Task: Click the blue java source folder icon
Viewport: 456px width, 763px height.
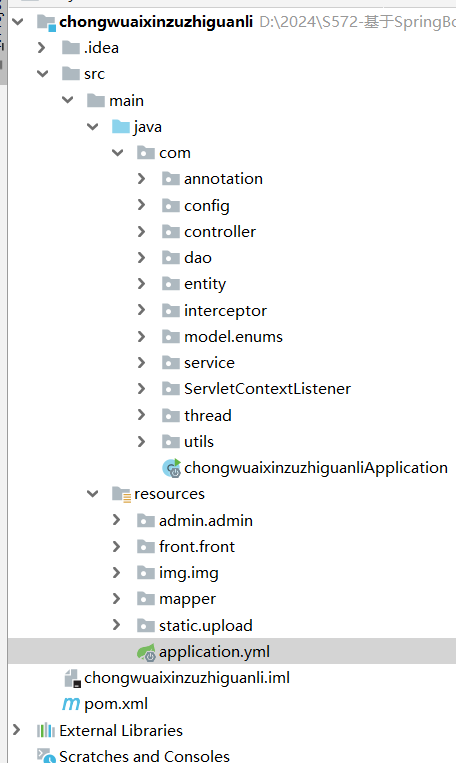Action: click(x=121, y=127)
